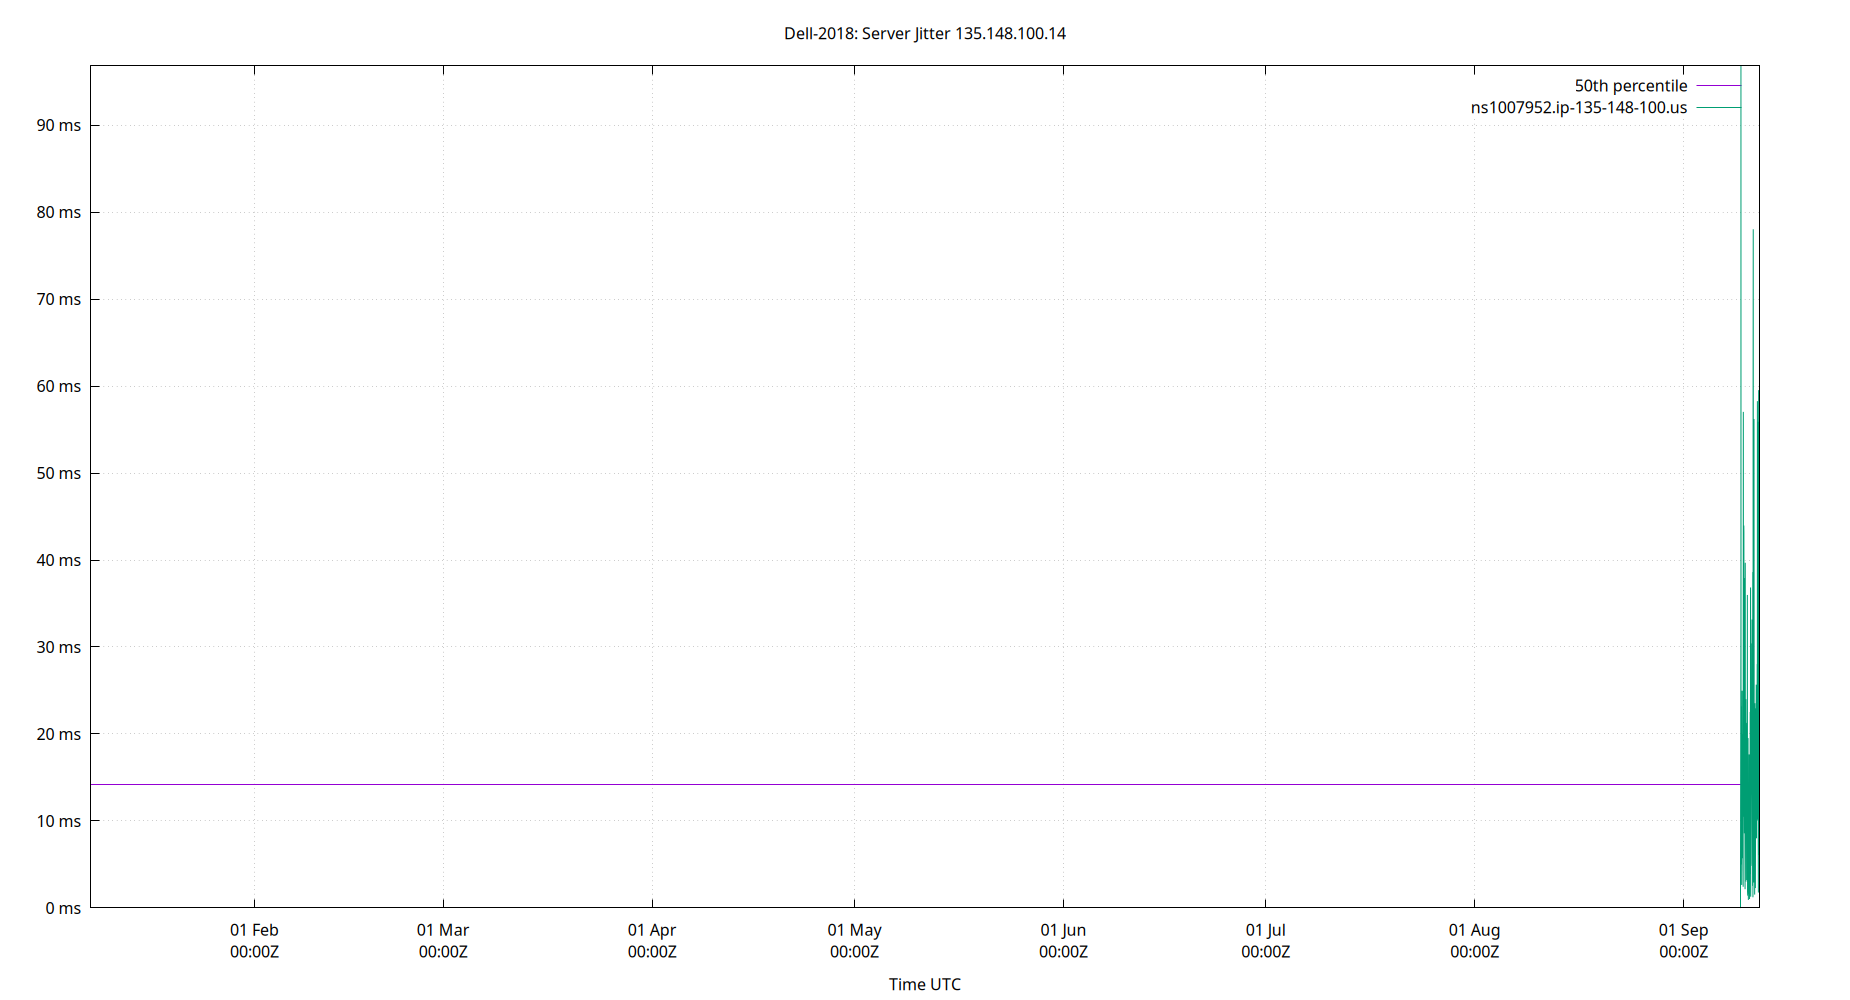This screenshot has height=1000, width=1850.
Task: Click the "90 ms" y-axis tick label
Action: click(x=59, y=125)
